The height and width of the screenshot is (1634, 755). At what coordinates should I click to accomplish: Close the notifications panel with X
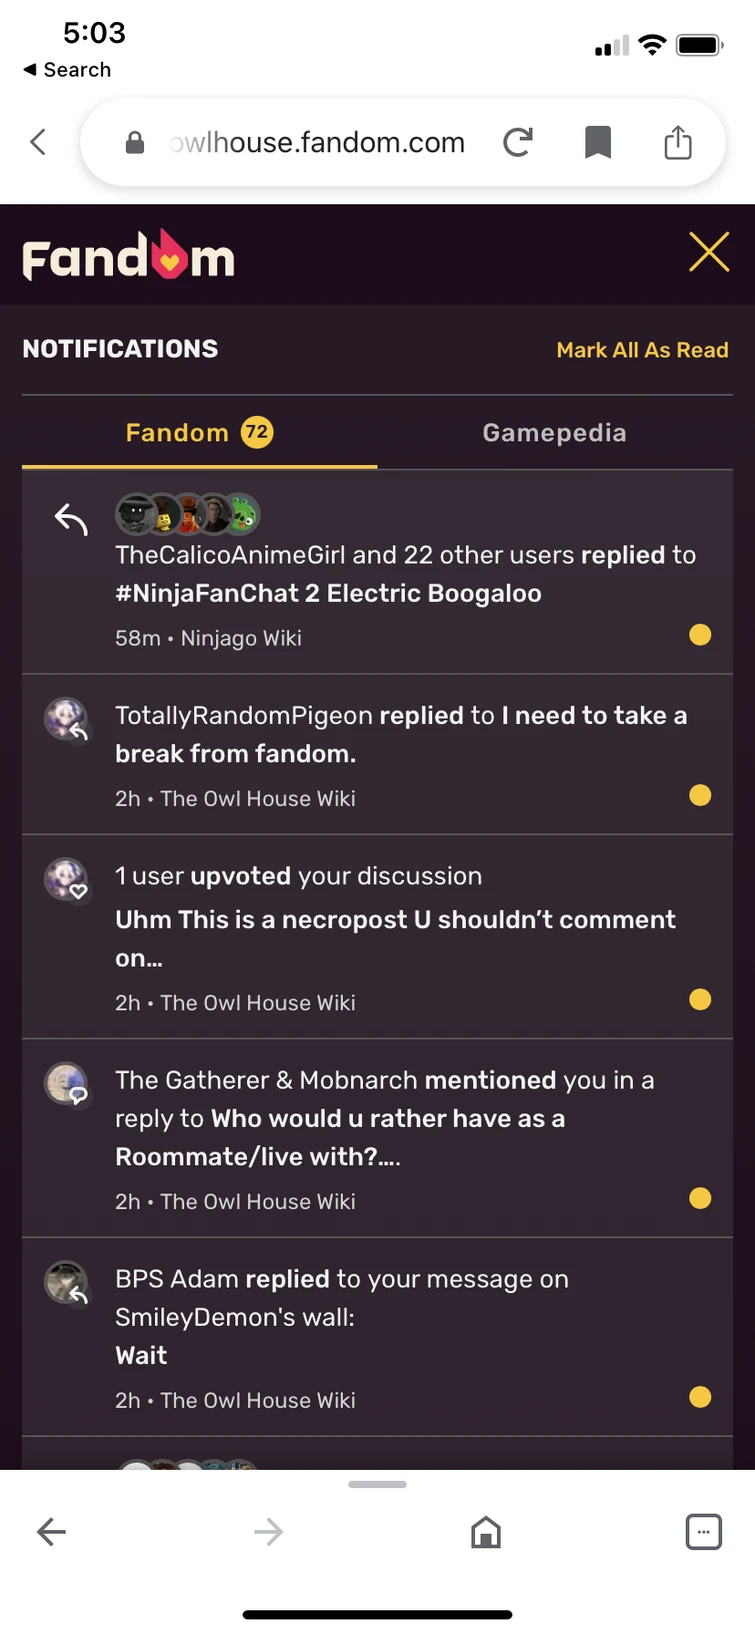tap(709, 252)
